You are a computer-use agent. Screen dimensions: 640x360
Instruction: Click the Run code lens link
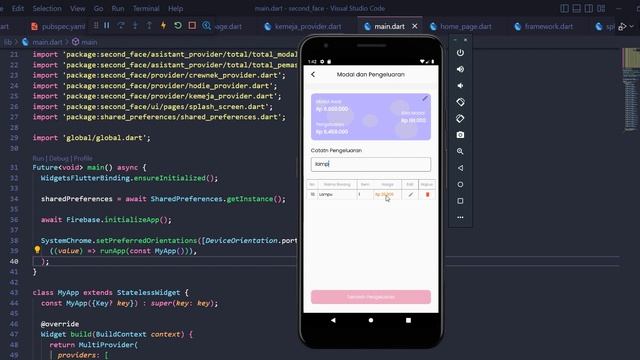(38, 158)
